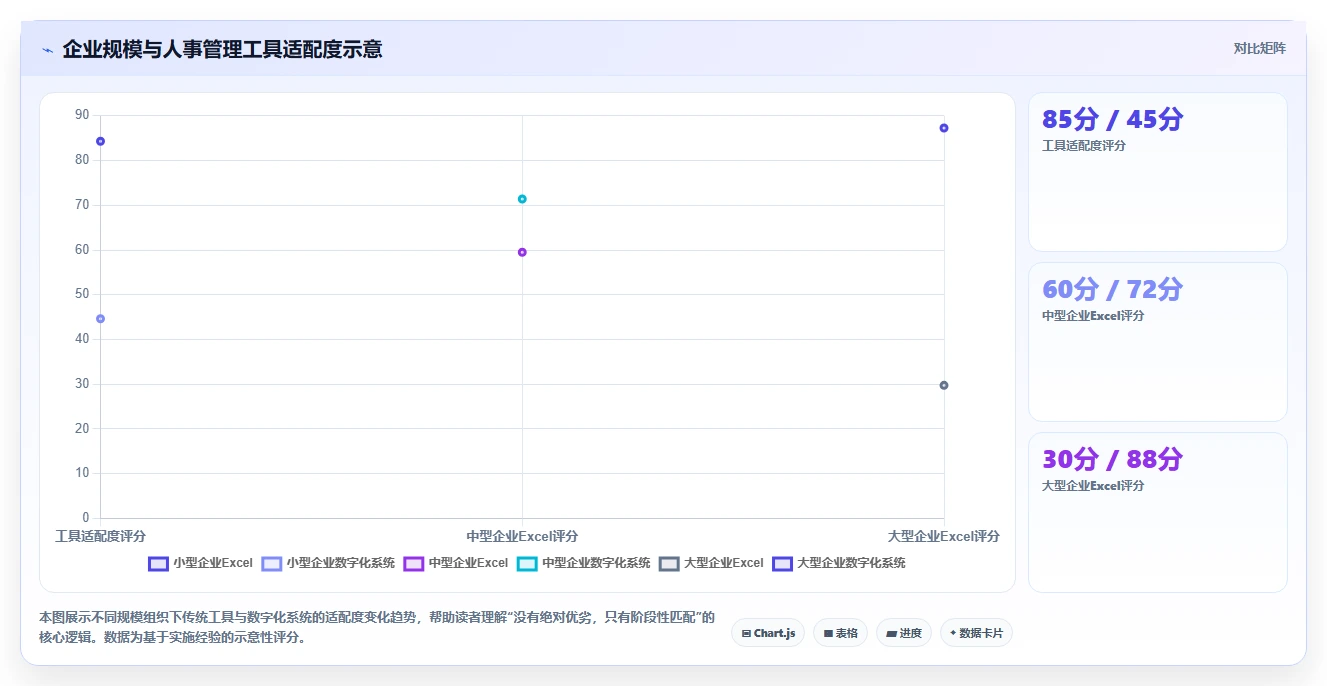The width and height of the screenshot is (1327, 686).
Task: Click the small-enterprise digital point near 45
Action: pyautogui.click(x=100, y=319)
